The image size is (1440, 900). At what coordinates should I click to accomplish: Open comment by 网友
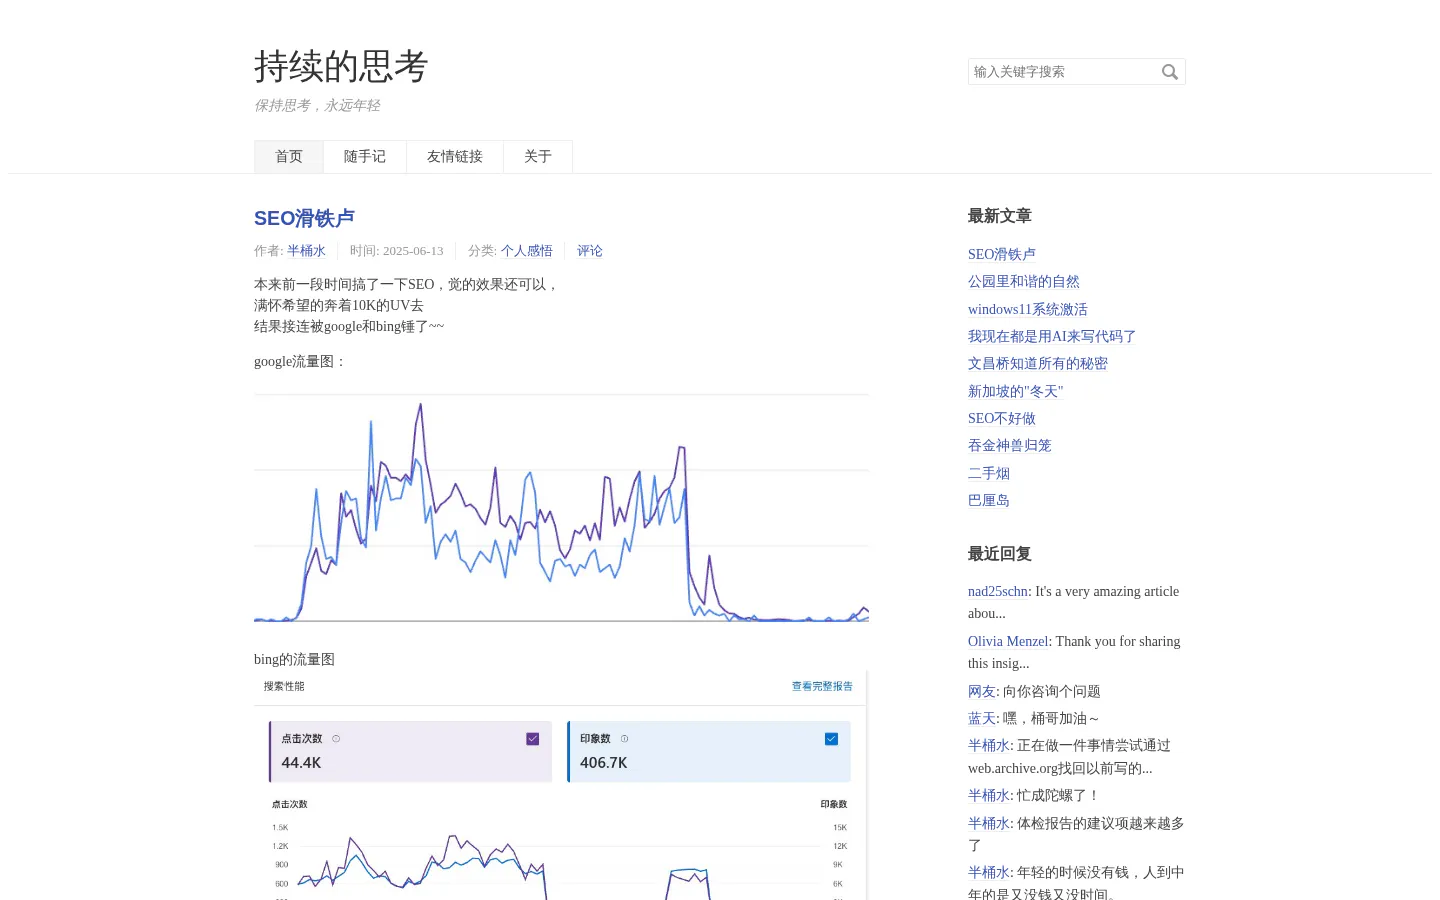pyautogui.click(x=982, y=691)
